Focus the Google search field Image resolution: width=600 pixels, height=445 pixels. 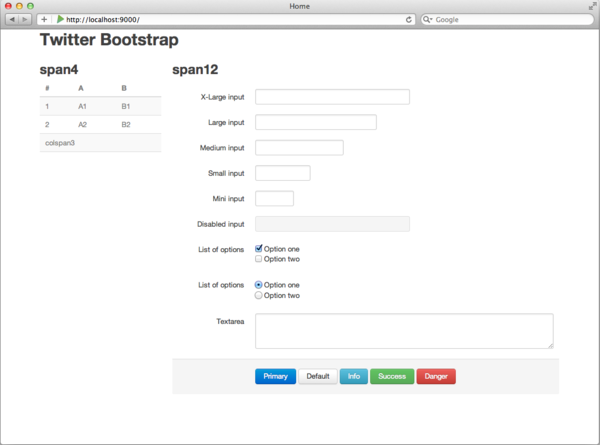(x=507, y=20)
